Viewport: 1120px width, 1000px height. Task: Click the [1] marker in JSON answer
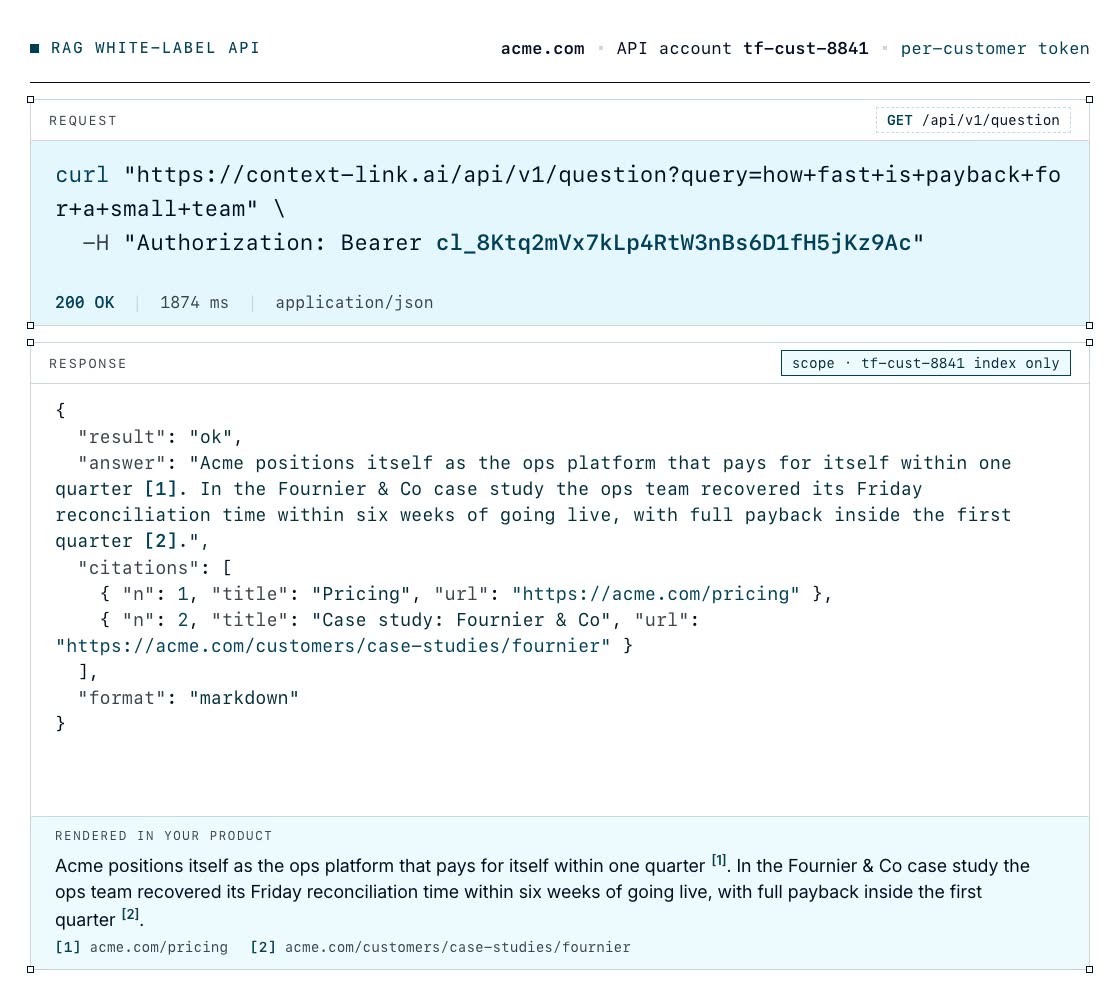(161, 489)
